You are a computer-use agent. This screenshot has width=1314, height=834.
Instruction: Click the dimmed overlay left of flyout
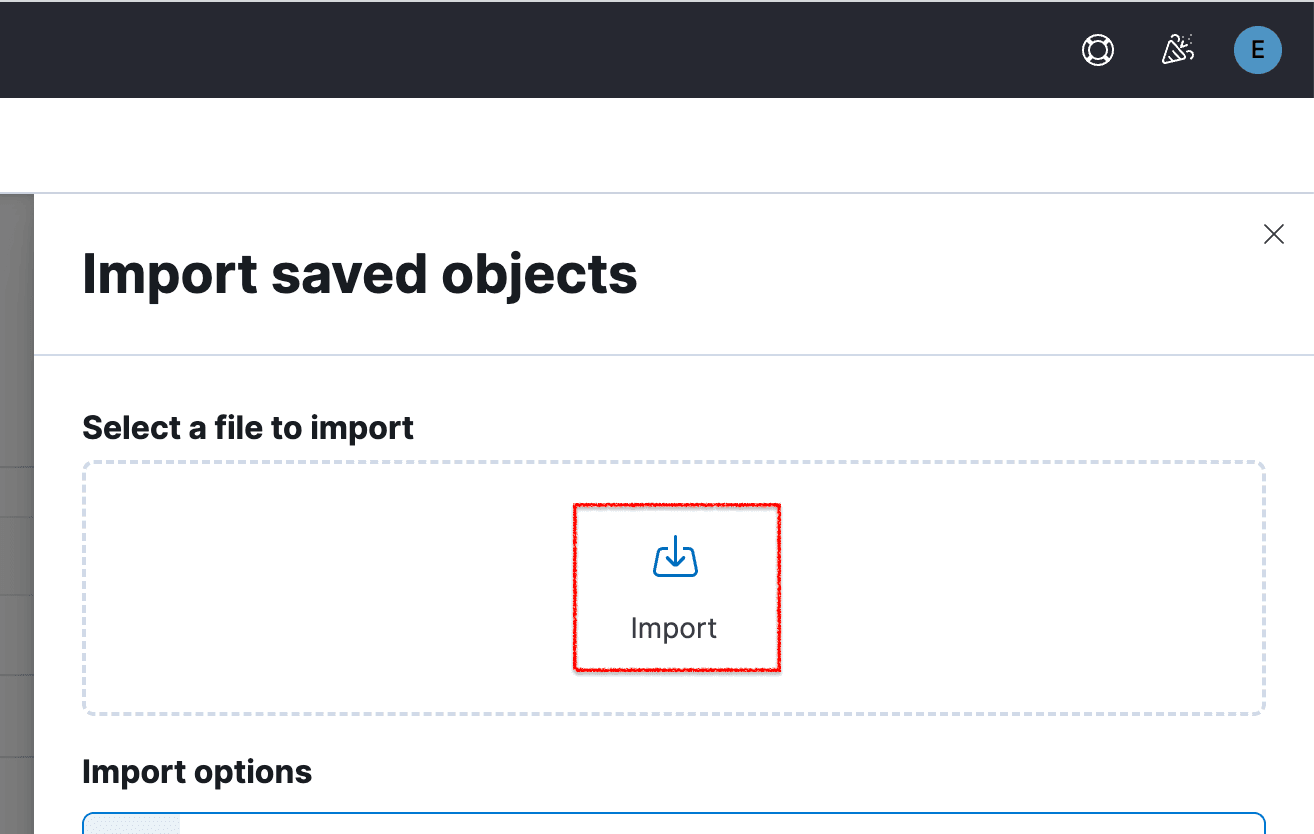[16, 500]
